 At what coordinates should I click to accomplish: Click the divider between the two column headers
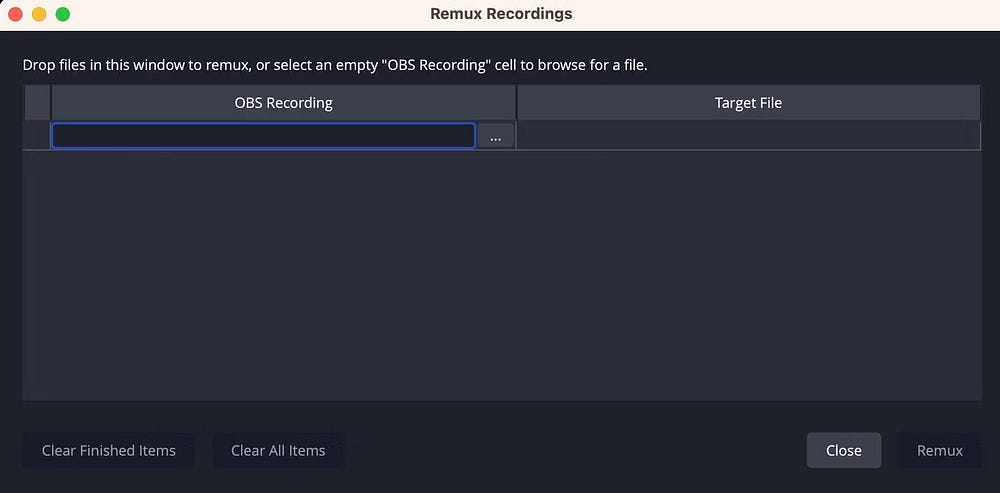[516, 103]
